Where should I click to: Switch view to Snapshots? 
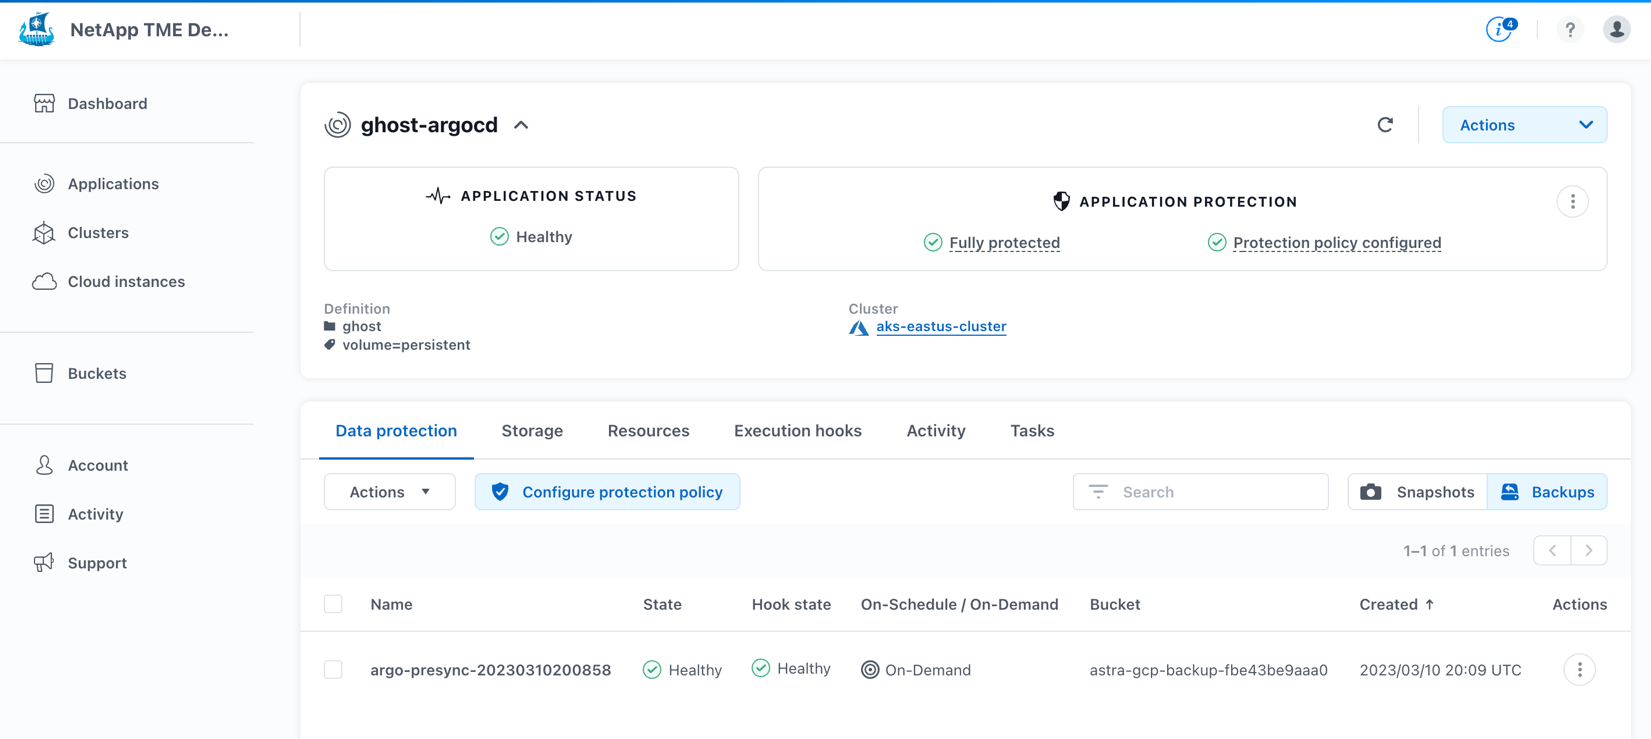pos(1417,492)
